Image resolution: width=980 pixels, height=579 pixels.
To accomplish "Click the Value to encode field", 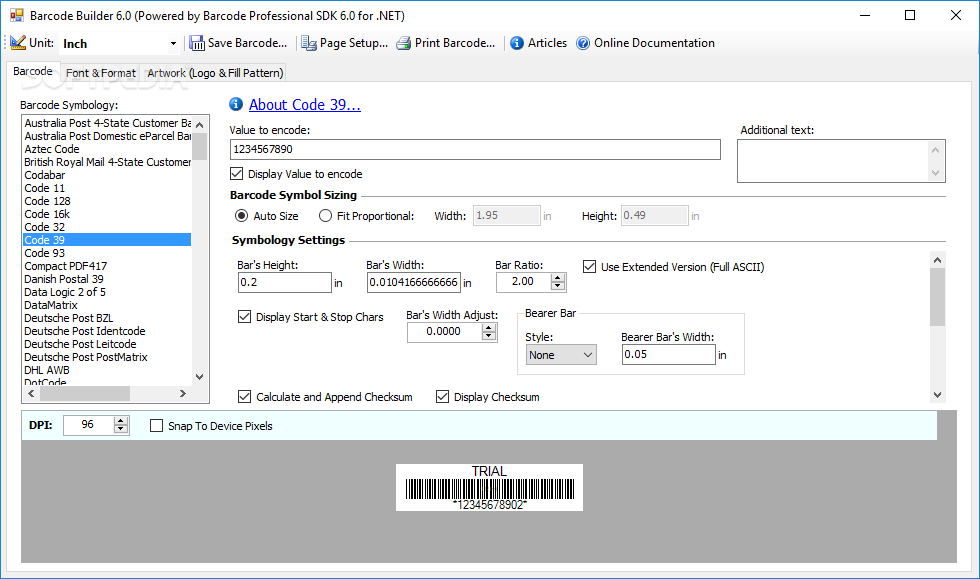I will point(475,149).
